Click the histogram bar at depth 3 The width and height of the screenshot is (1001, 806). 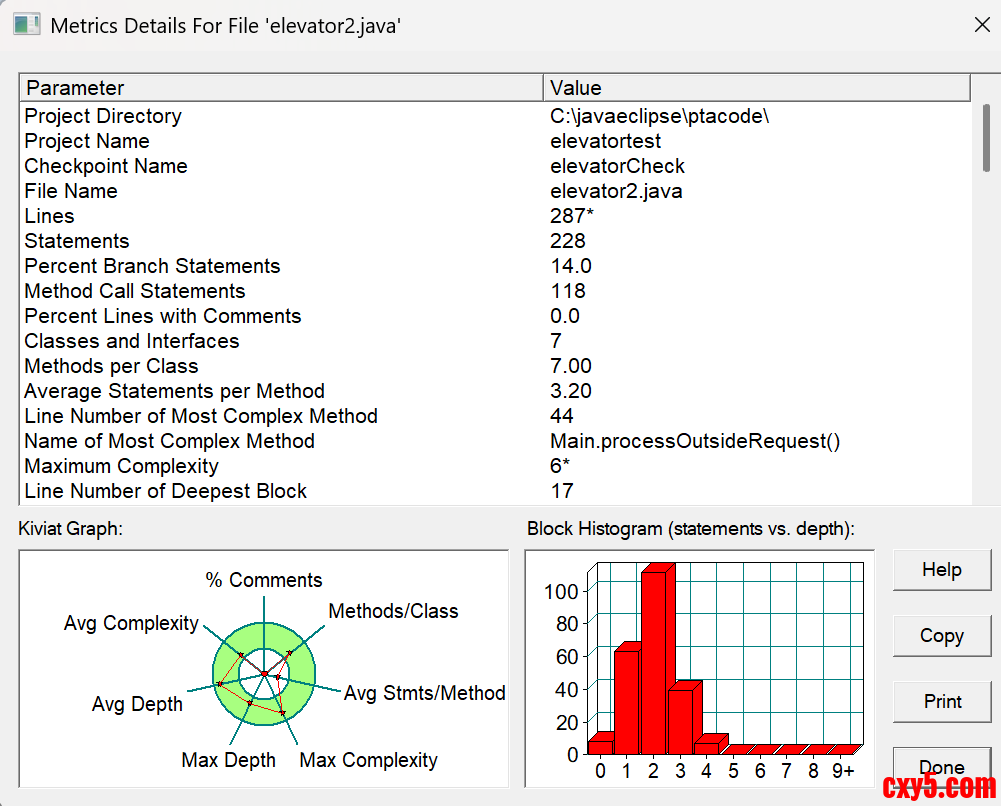(x=680, y=720)
